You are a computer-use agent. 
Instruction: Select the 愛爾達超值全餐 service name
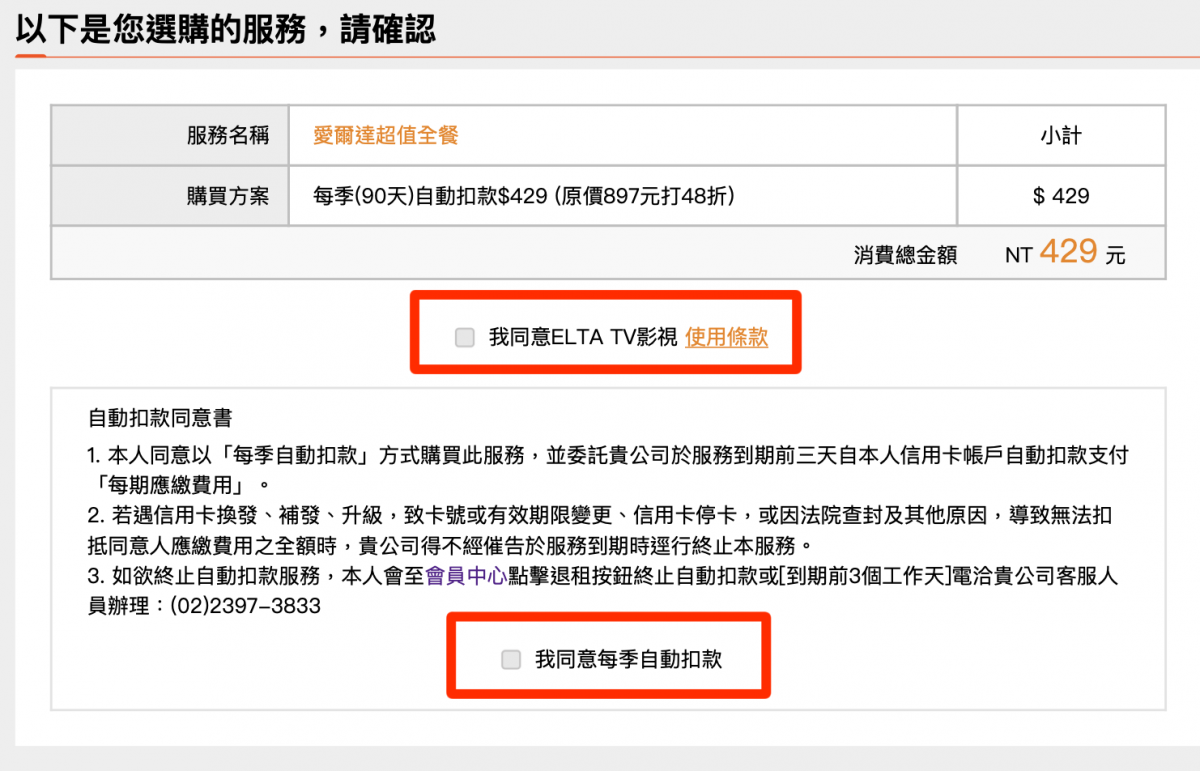386,135
